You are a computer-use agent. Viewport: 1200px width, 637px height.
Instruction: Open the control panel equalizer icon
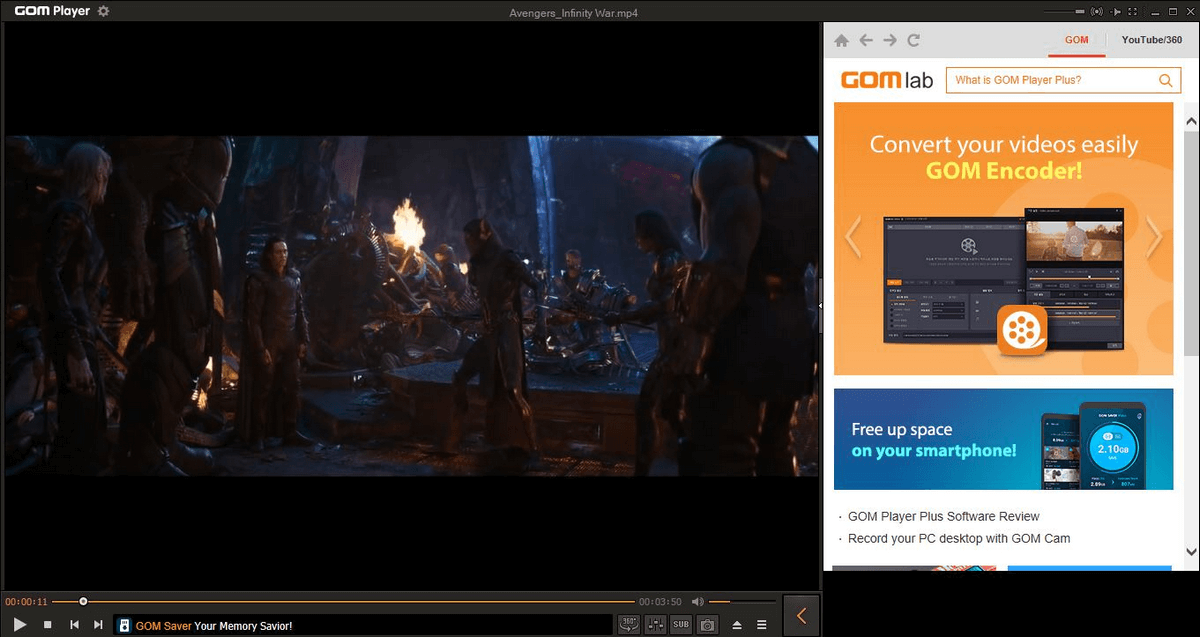point(656,625)
